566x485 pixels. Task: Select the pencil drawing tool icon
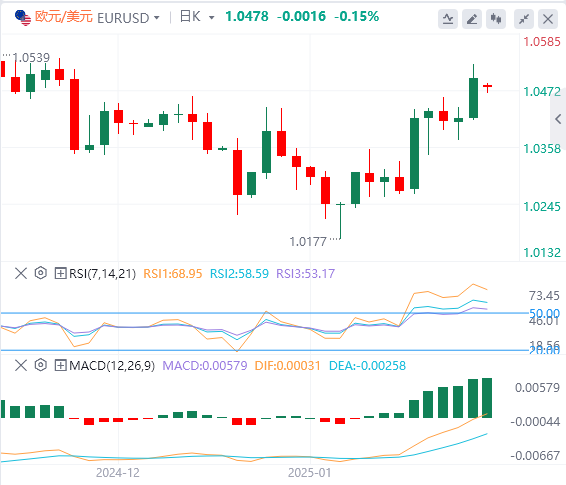coord(472,19)
